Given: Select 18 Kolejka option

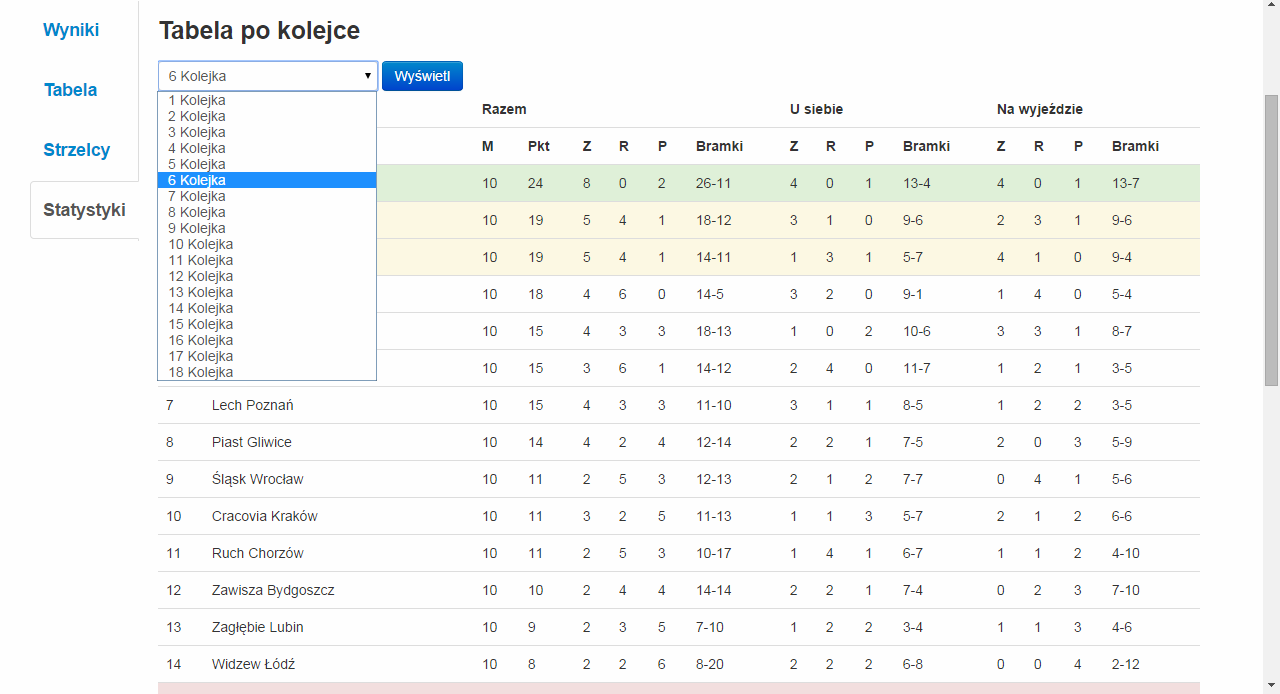Looking at the screenshot, I should coord(201,372).
